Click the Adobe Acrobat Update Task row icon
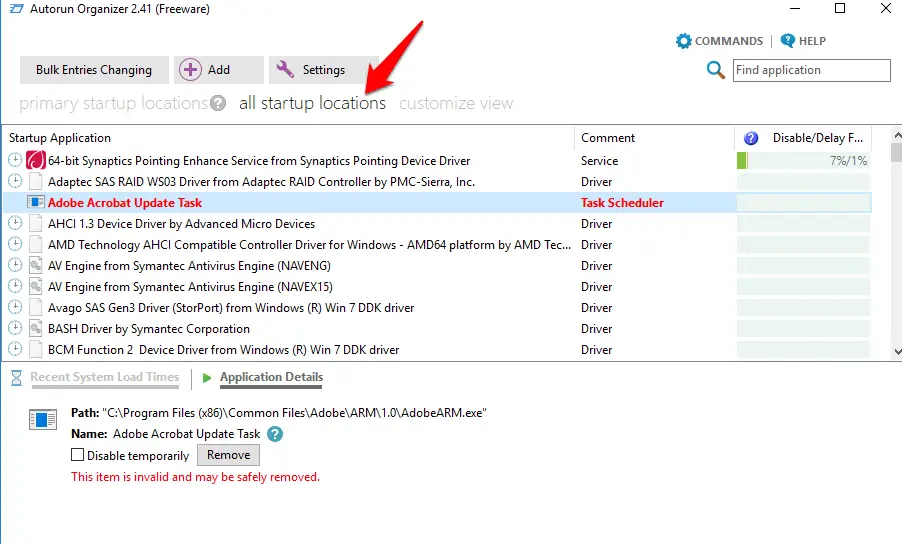This screenshot has width=902, height=544. pos(36,202)
